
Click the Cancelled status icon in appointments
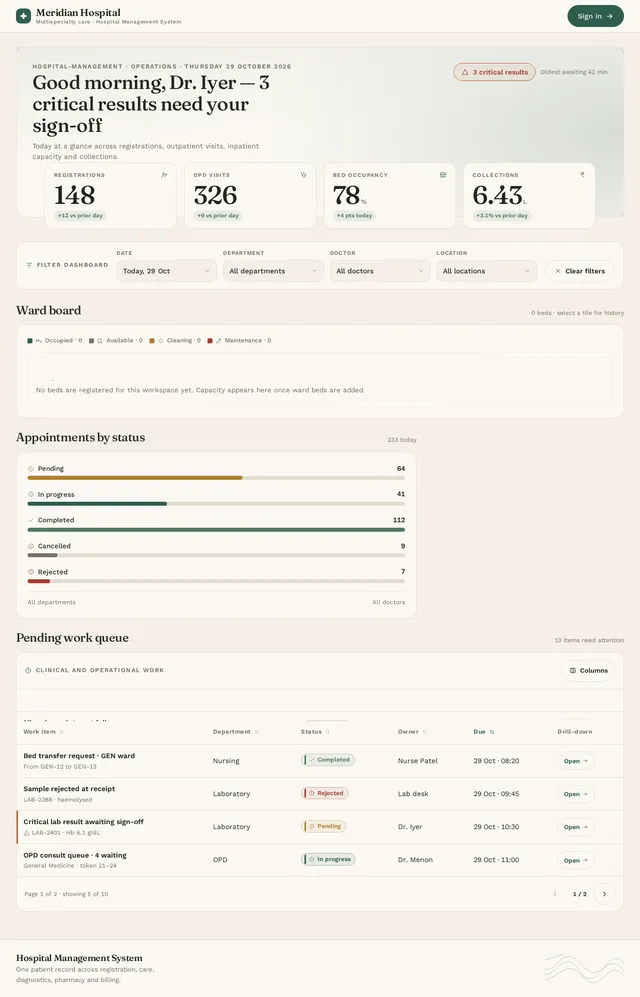click(31, 546)
